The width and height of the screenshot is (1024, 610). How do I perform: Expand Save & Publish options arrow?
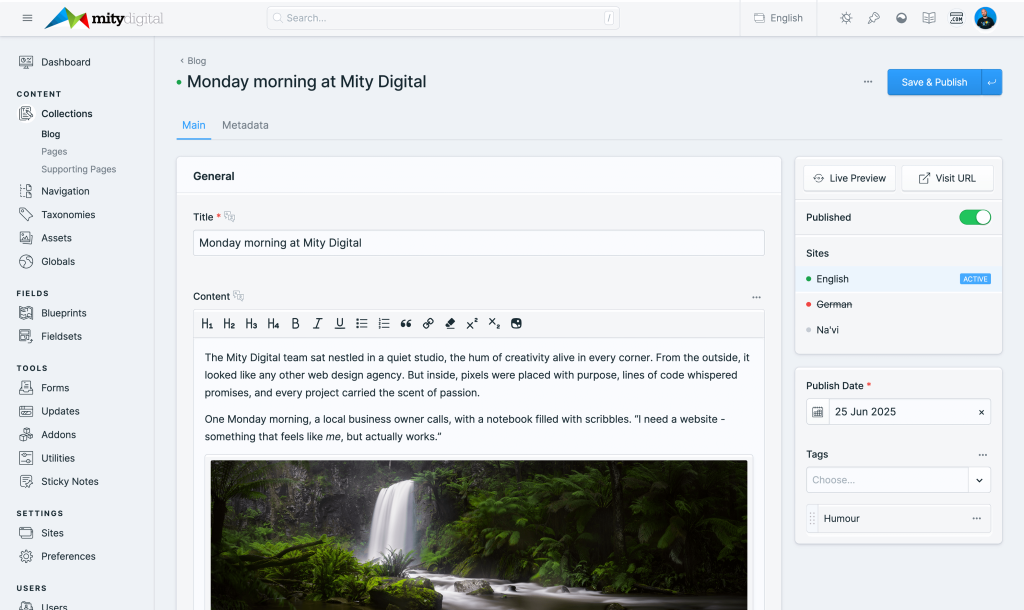pyautogui.click(x=992, y=82)
